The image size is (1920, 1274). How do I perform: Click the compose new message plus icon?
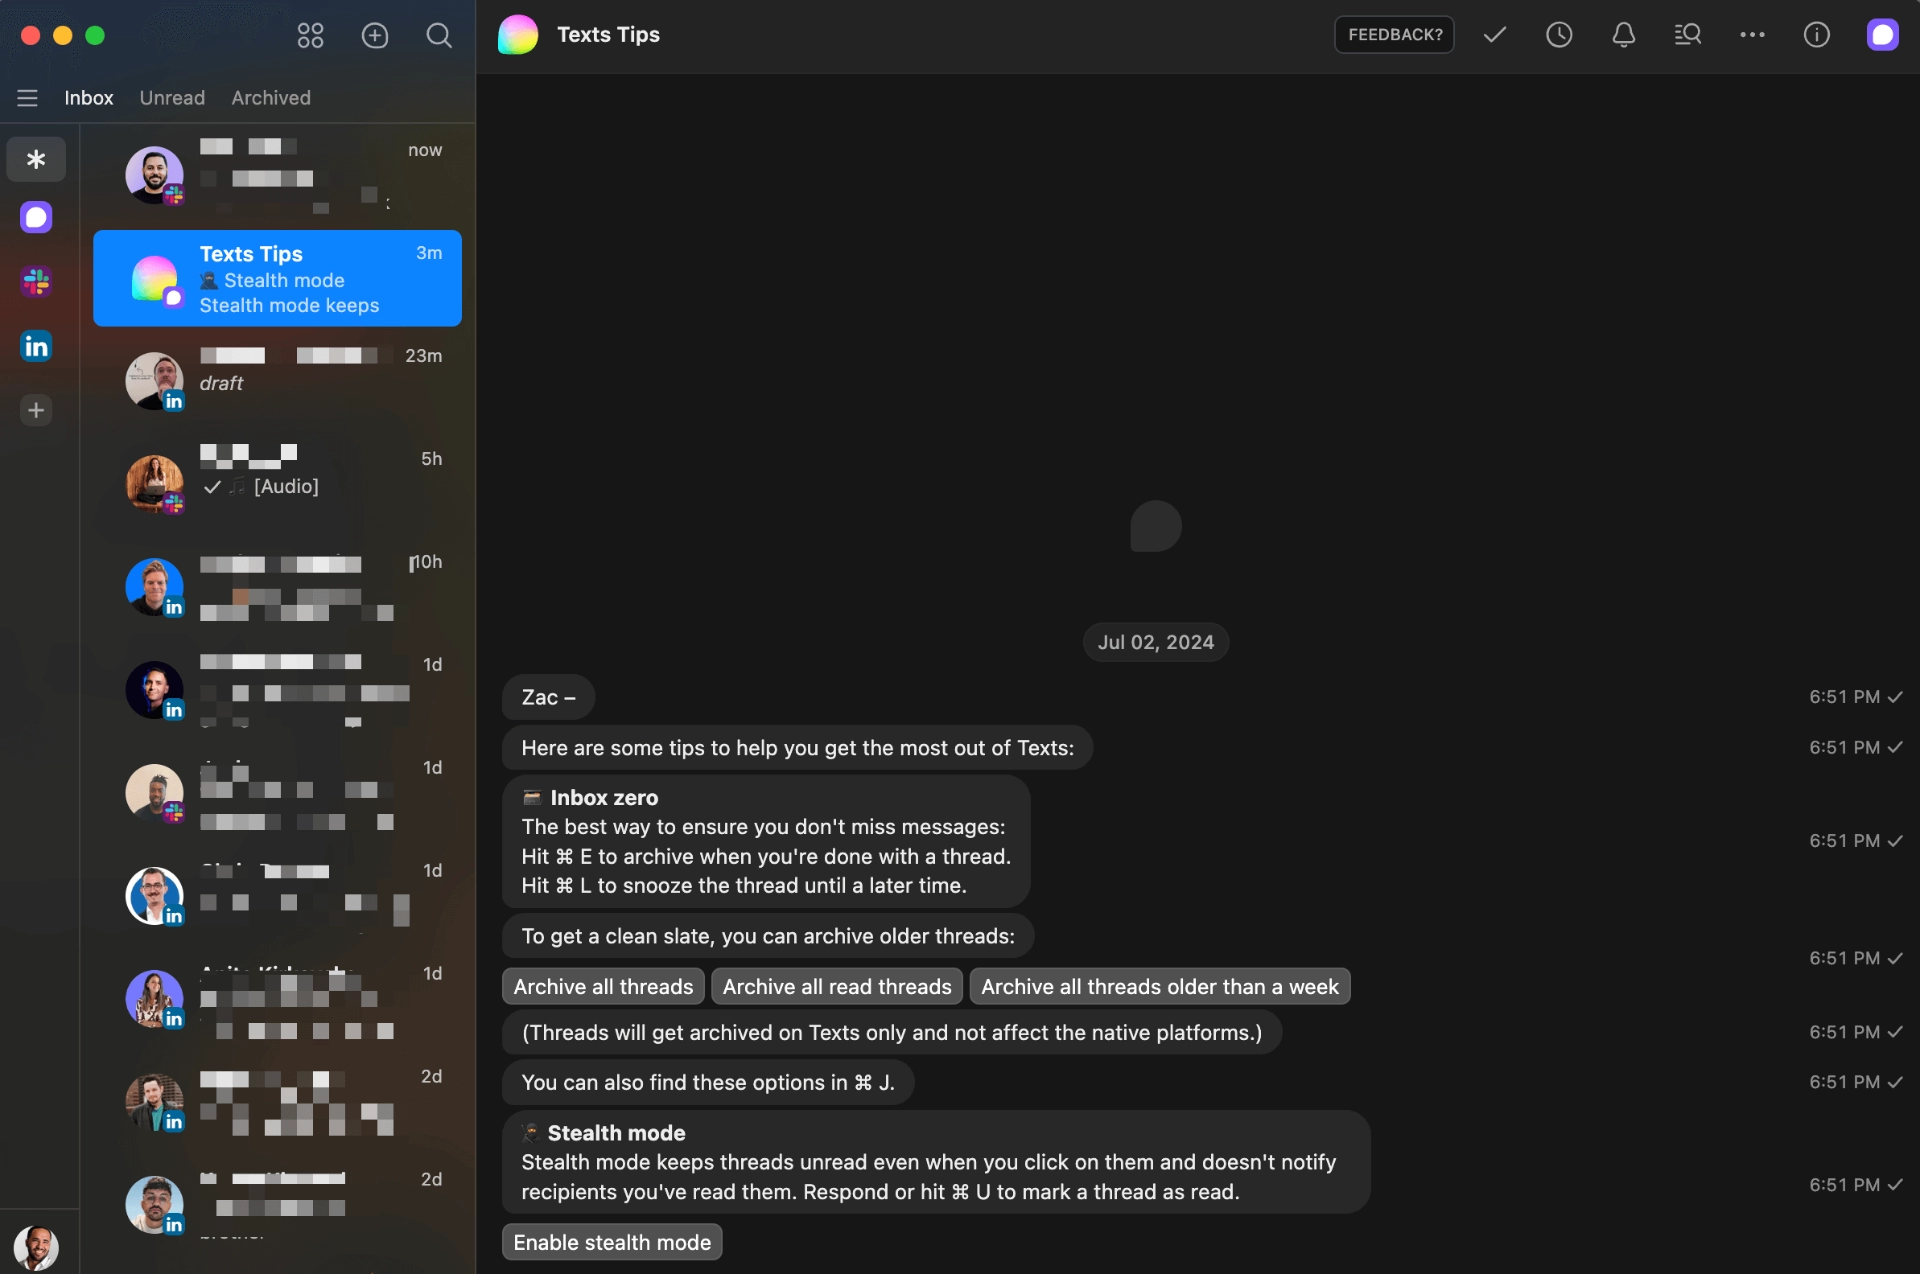pos(375,36)
